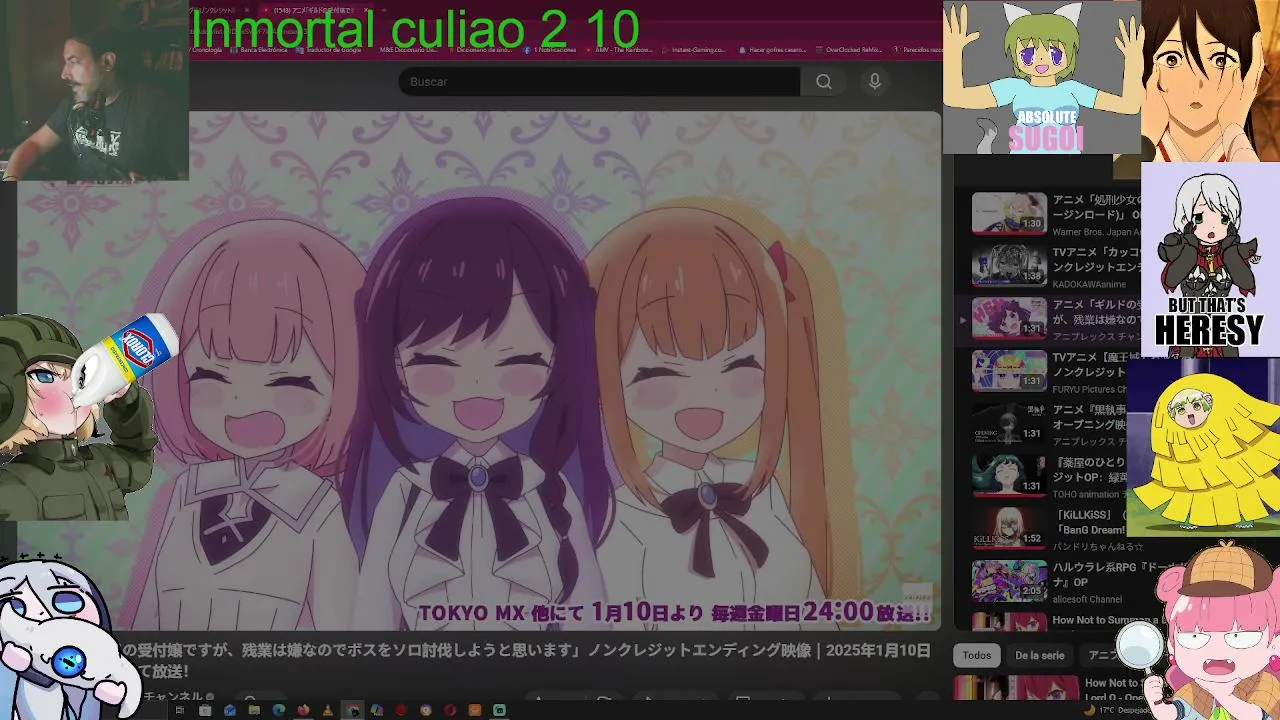Open the OverClocked ReMix bookmark
The width and height of the screenshot is (1280, 720).
pos(849,49)
